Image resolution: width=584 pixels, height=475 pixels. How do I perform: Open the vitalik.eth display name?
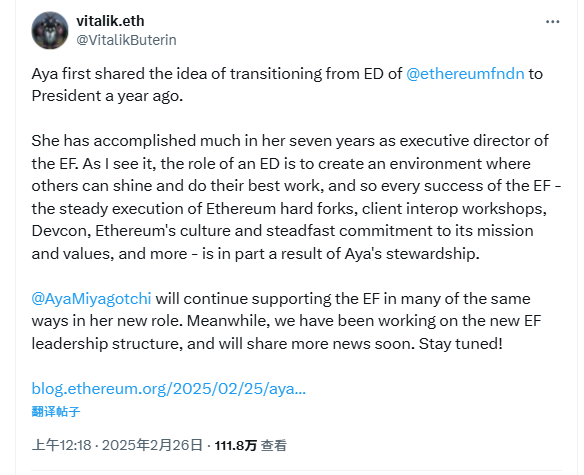(110, 21)
